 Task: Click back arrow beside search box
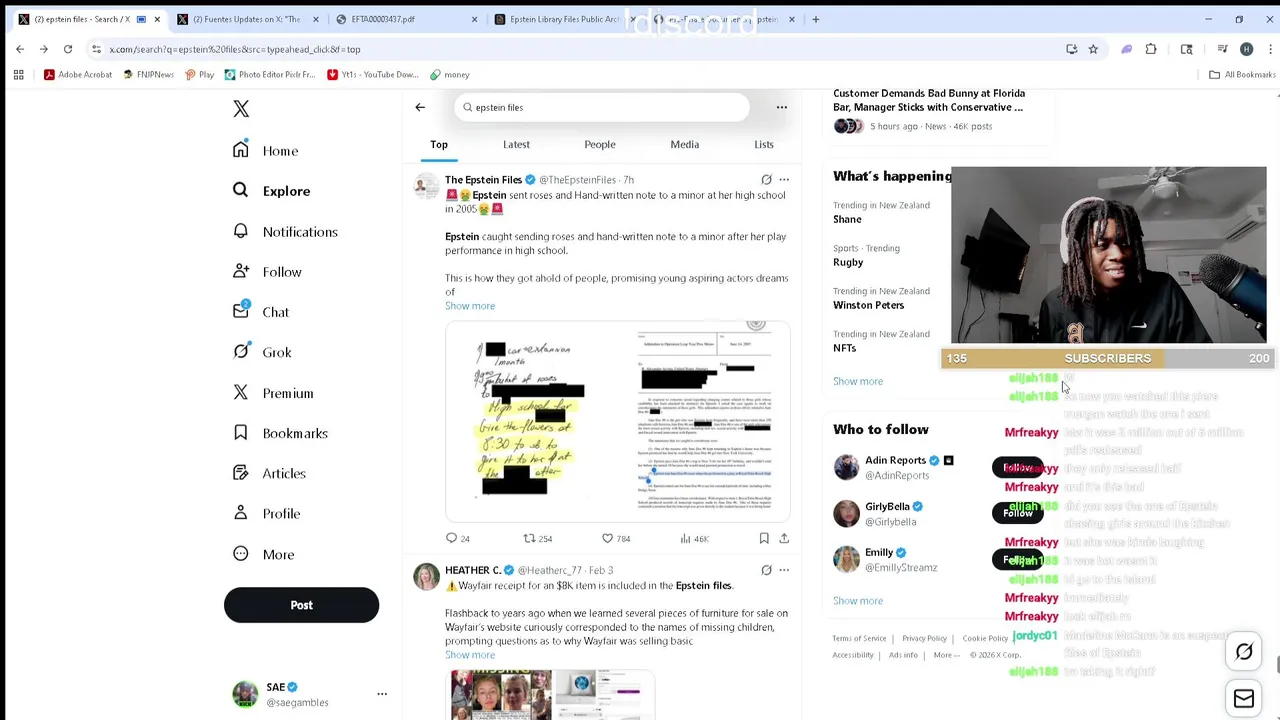coord(420,107)
